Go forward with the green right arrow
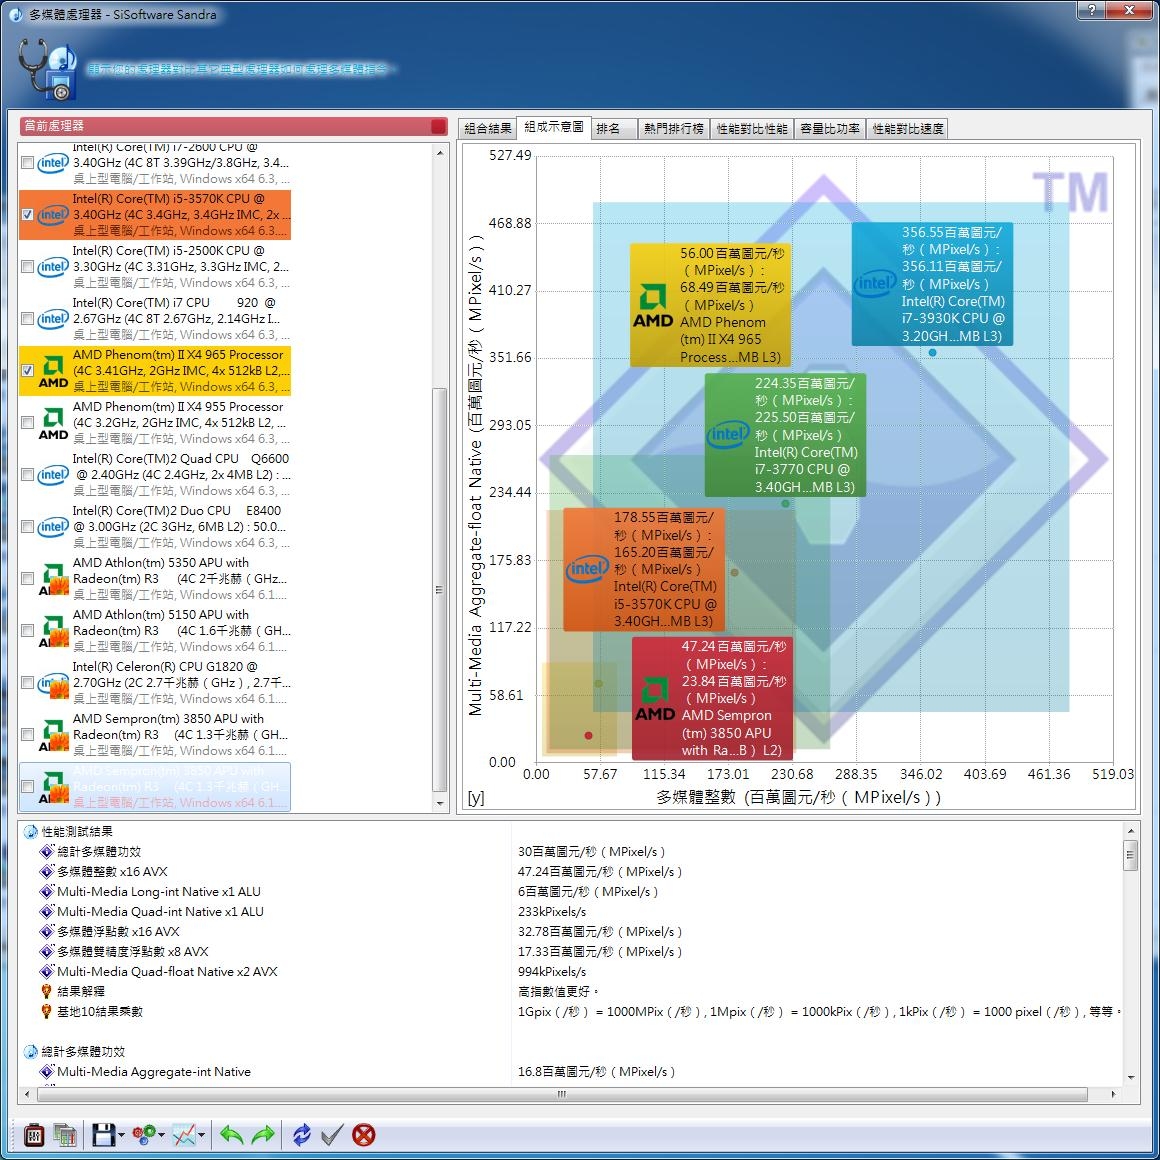 [263, 1134]
